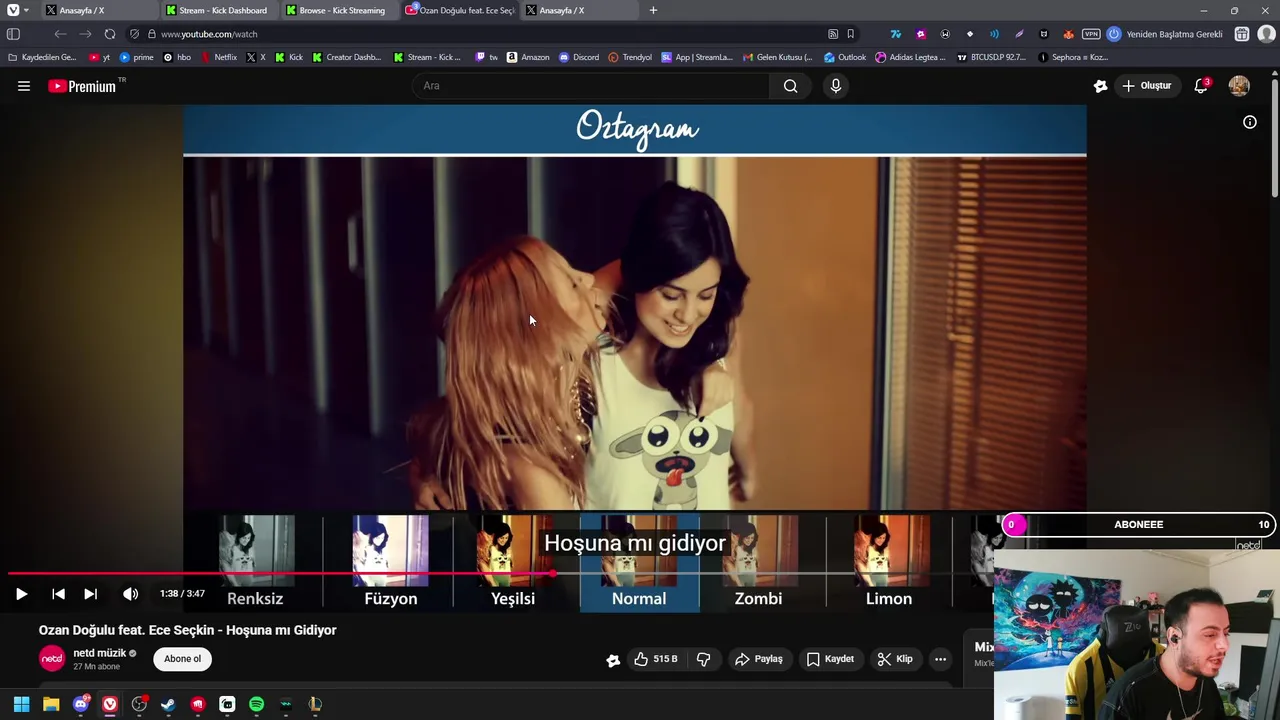Start voice search with the microphone

click(x=836, y=86)
